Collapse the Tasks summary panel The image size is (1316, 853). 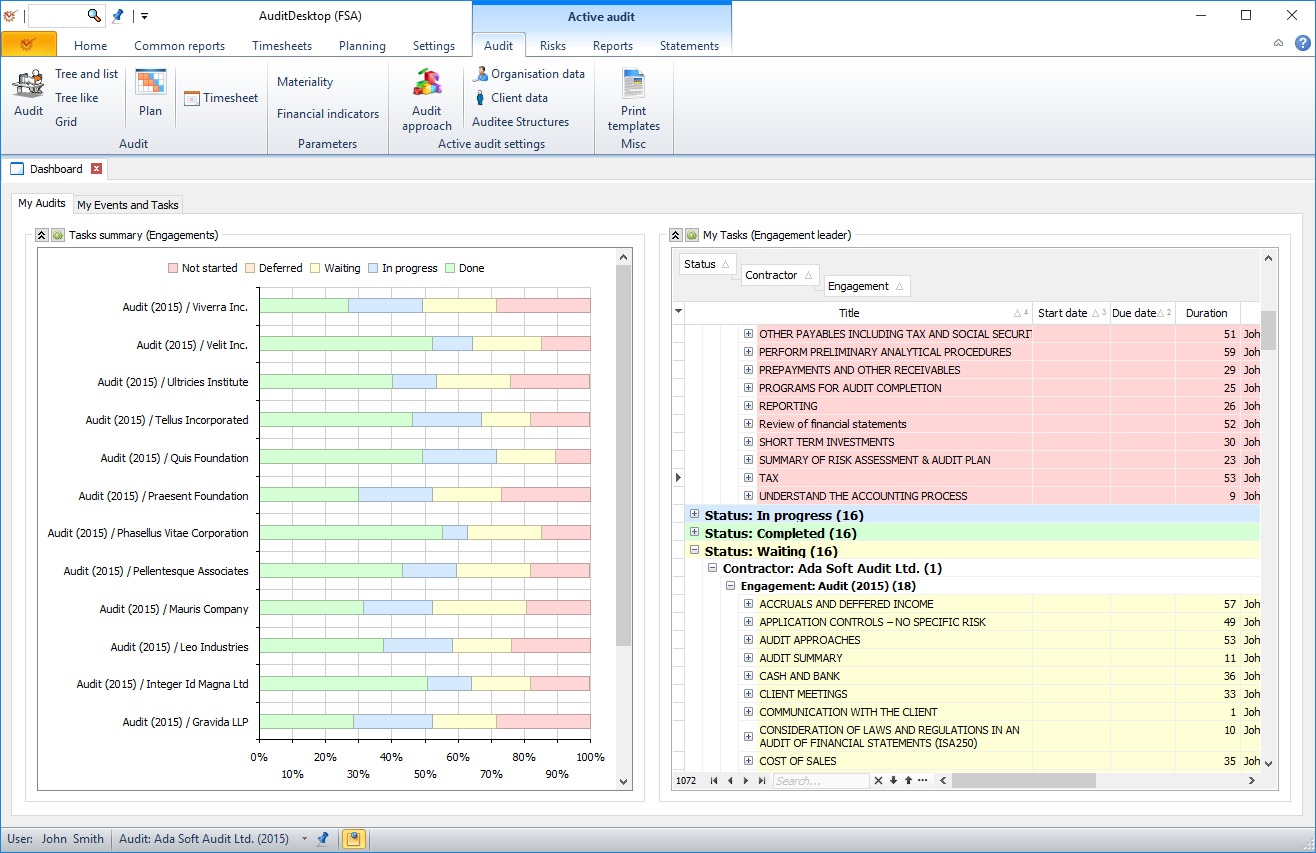tap(42, 235)
